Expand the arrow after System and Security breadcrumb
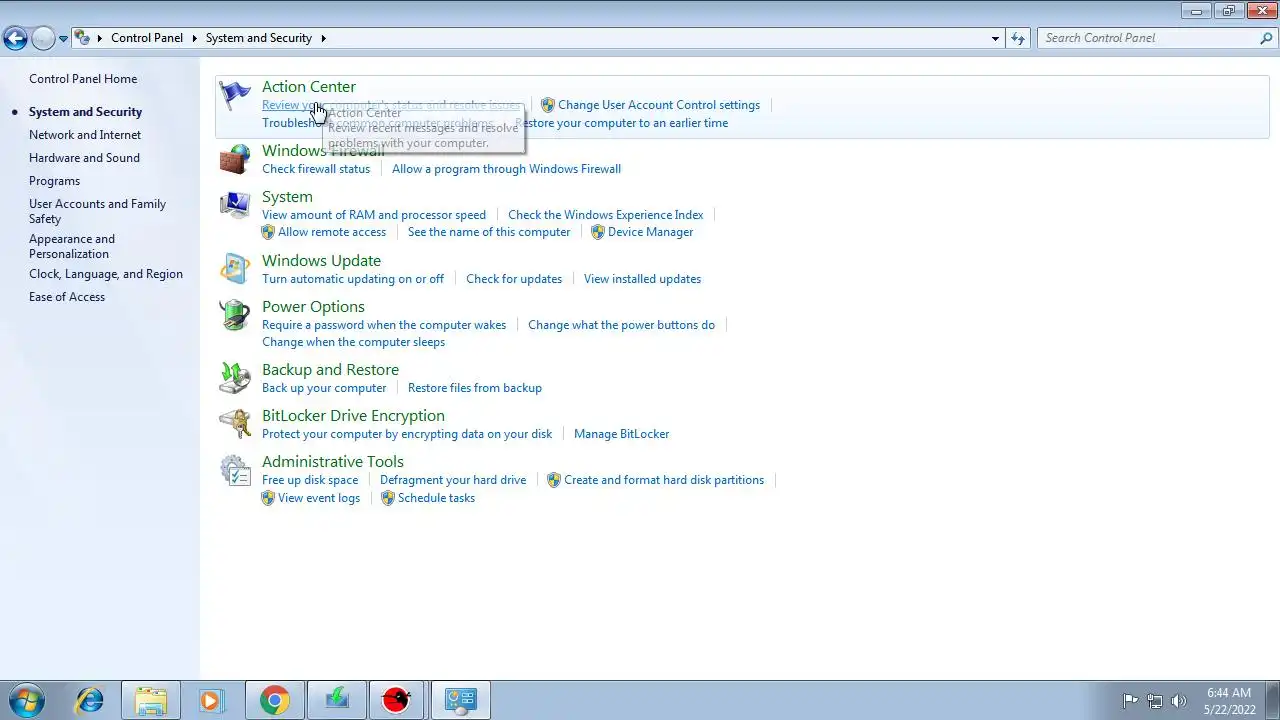This screenshot has height=720, width=1280. click(323, 38)
